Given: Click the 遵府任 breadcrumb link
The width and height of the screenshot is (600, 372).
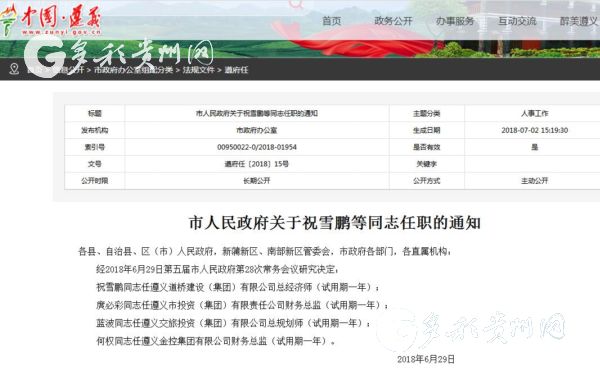Looking at the screenshot, I should point(236,70).
